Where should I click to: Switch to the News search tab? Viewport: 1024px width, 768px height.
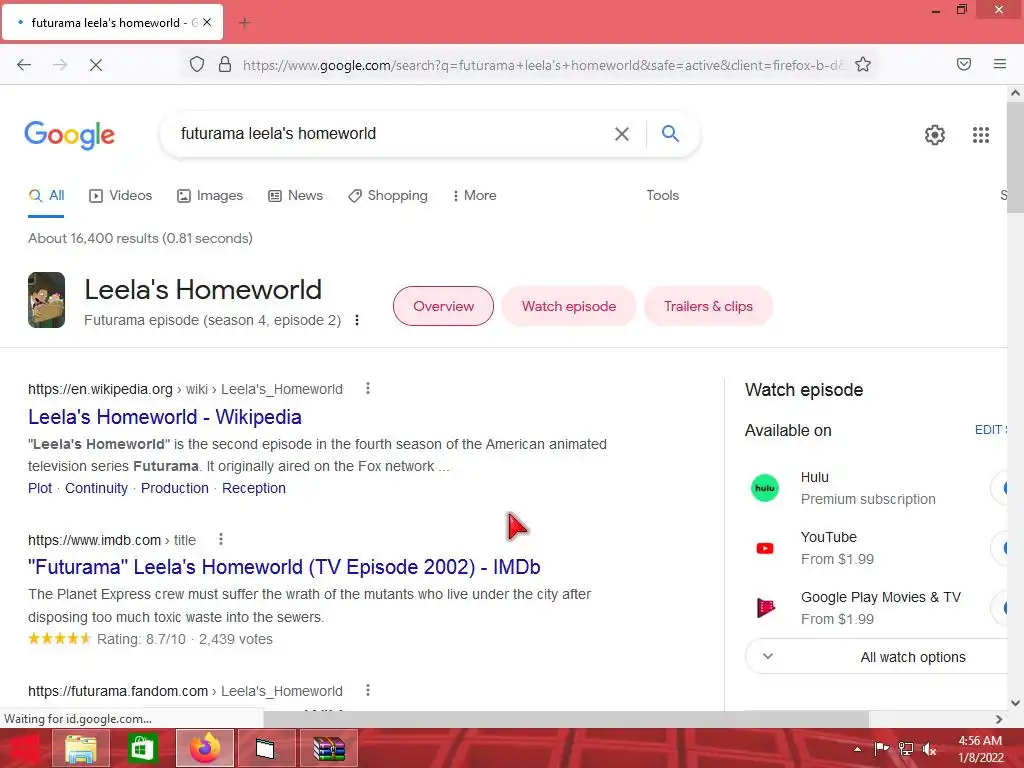tap(296, 195)
